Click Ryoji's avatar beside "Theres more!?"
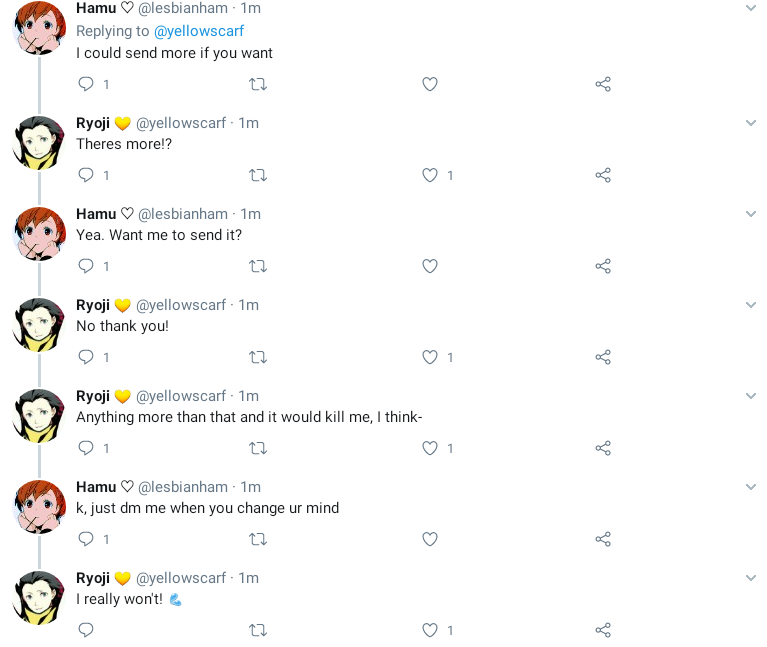Image resolution: width=767 pixels, height=647 pixels. [x=39, y=142]
